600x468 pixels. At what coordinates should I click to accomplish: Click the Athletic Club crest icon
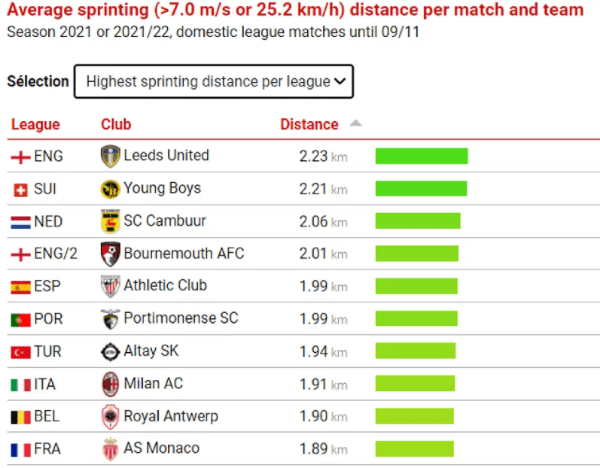[110, 286]
